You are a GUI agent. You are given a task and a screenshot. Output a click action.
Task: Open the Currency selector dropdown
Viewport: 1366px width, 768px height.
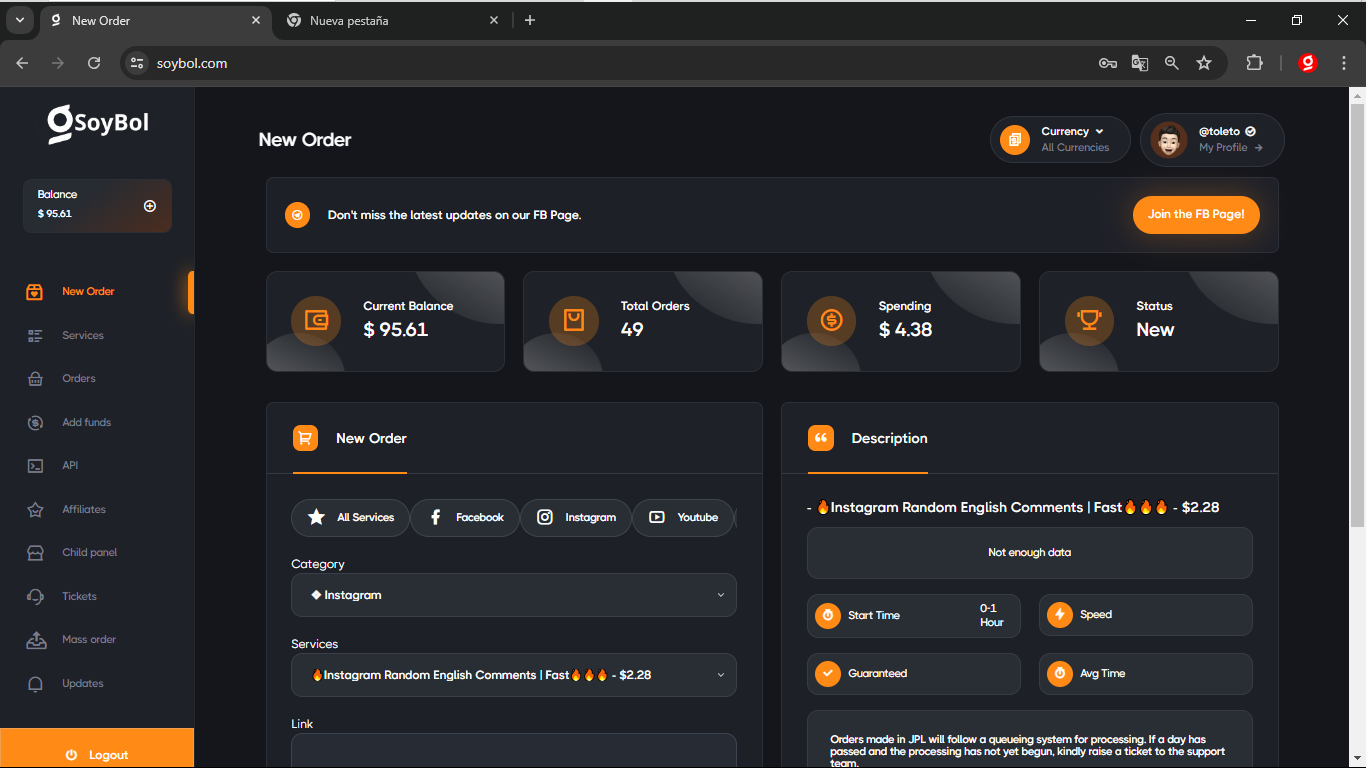click(1061, 139)
